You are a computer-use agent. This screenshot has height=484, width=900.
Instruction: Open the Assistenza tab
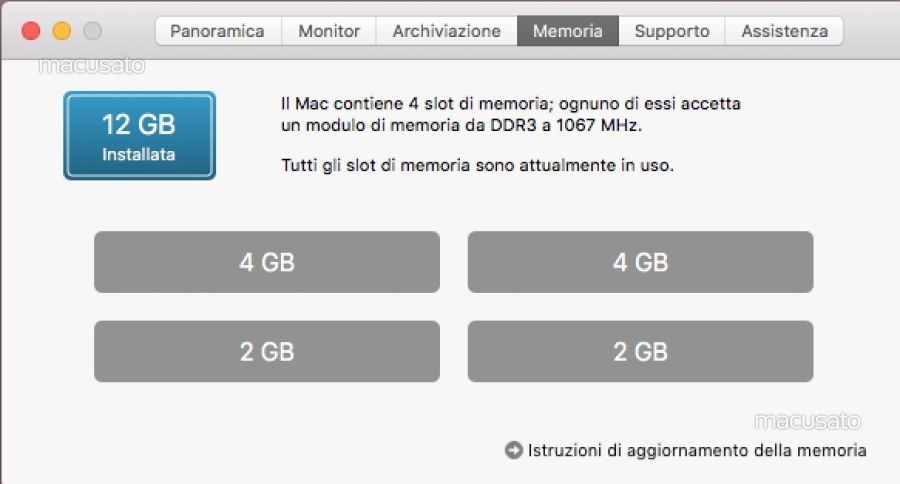783,31
